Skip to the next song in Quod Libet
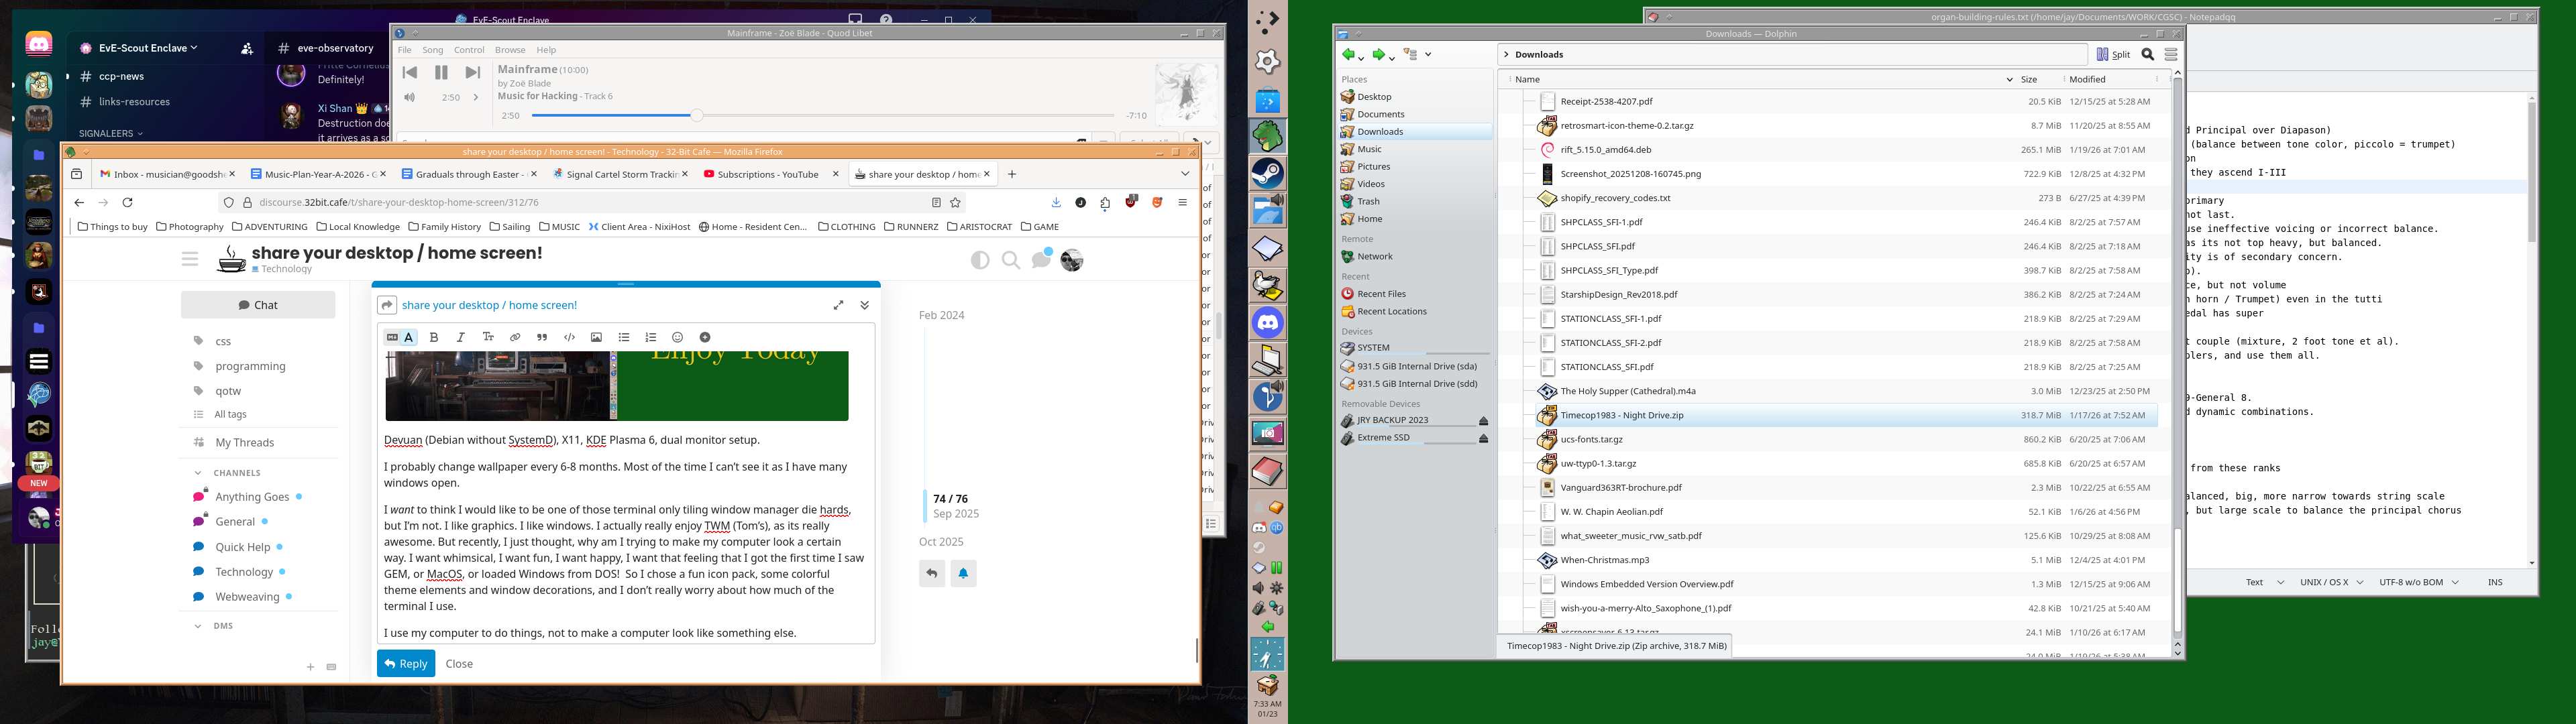This screenshot has height=724, width=2576. (472, 72)
